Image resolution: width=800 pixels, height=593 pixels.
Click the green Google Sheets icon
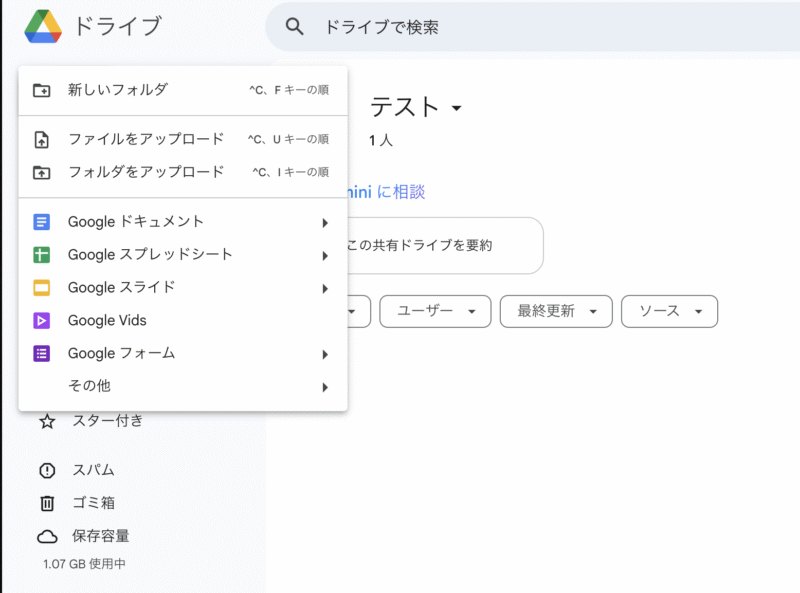[42, 255]
